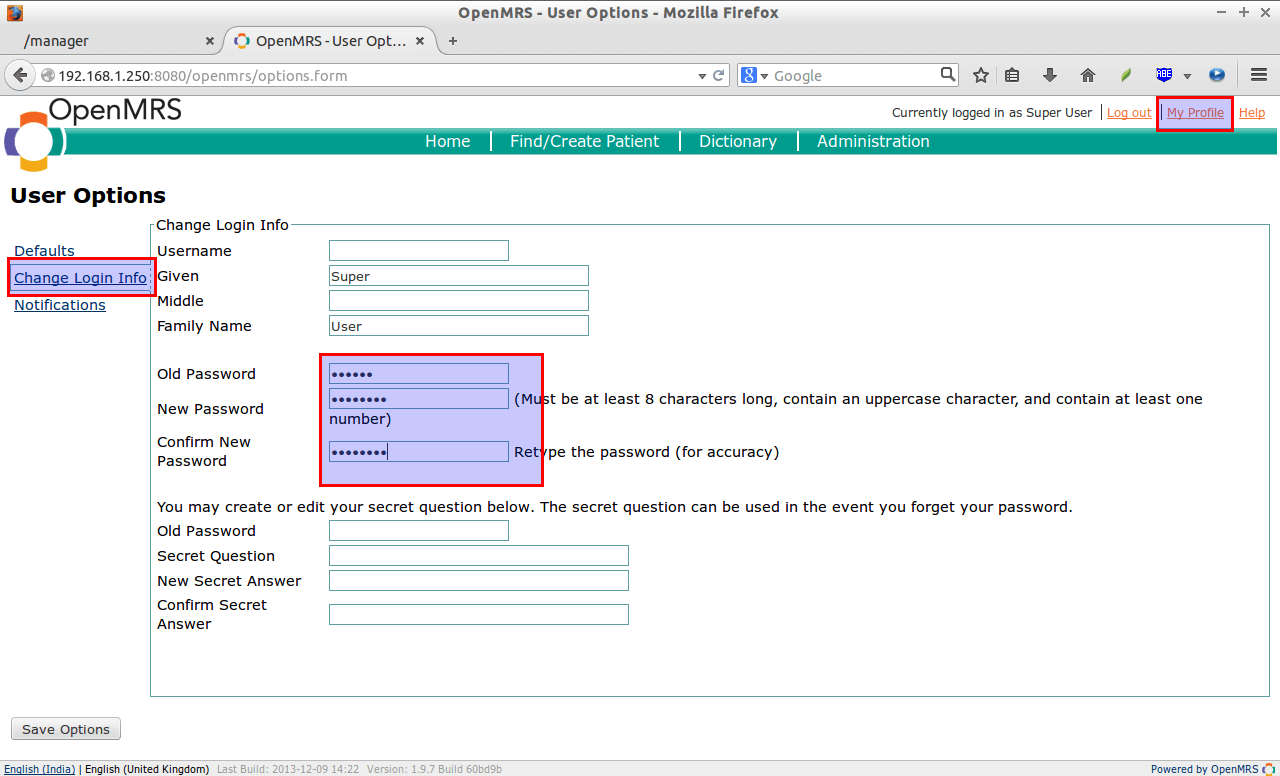Open the Firefox hamburger menu
The height and width of the screenshot is (776, 1280).
tap(1259, 75)
